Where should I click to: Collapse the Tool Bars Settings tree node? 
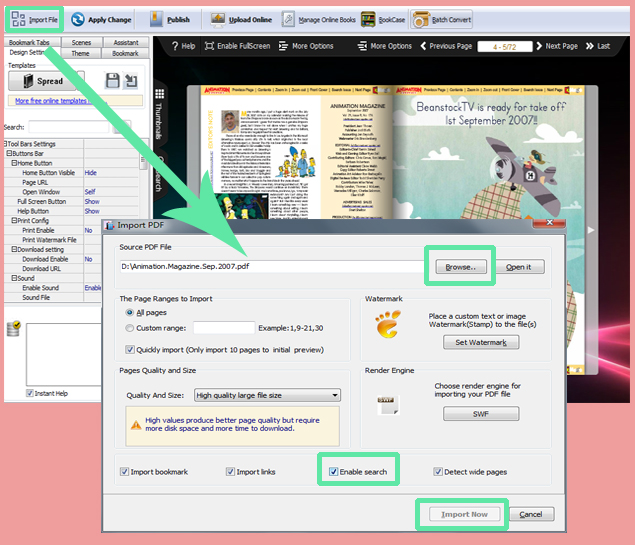(x=6, y=144)
